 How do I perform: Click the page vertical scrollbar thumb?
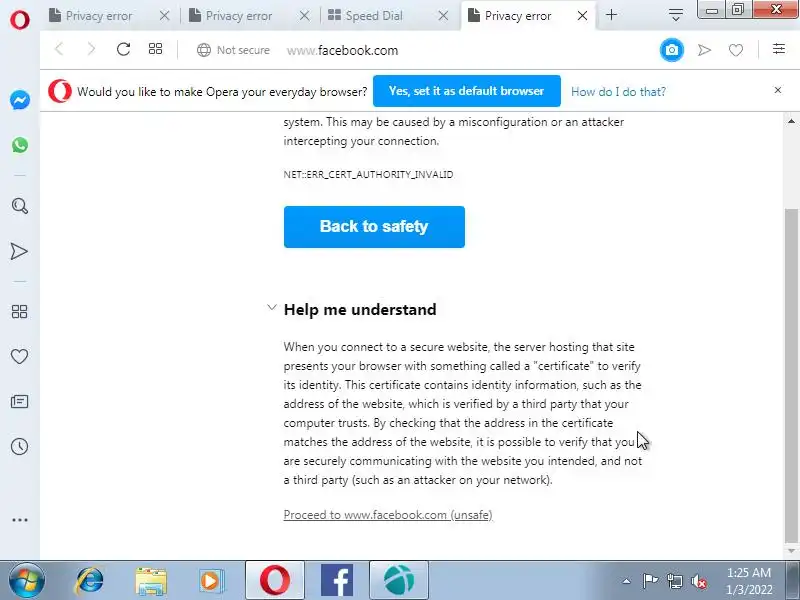click(791, 375)
